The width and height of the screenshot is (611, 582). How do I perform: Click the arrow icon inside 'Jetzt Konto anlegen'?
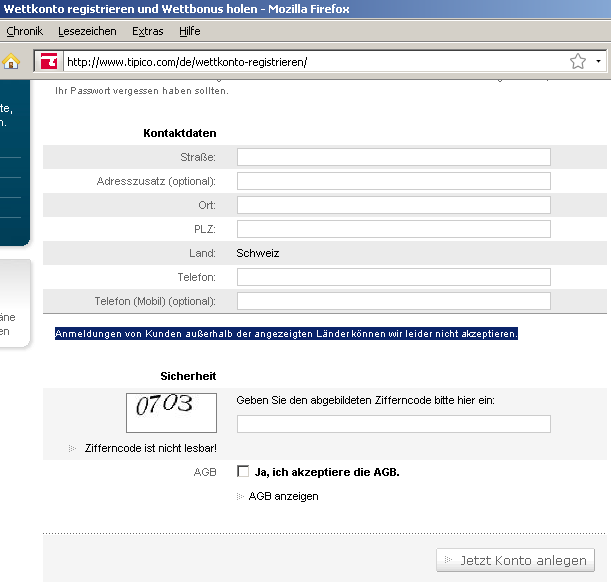pos(448,560)
